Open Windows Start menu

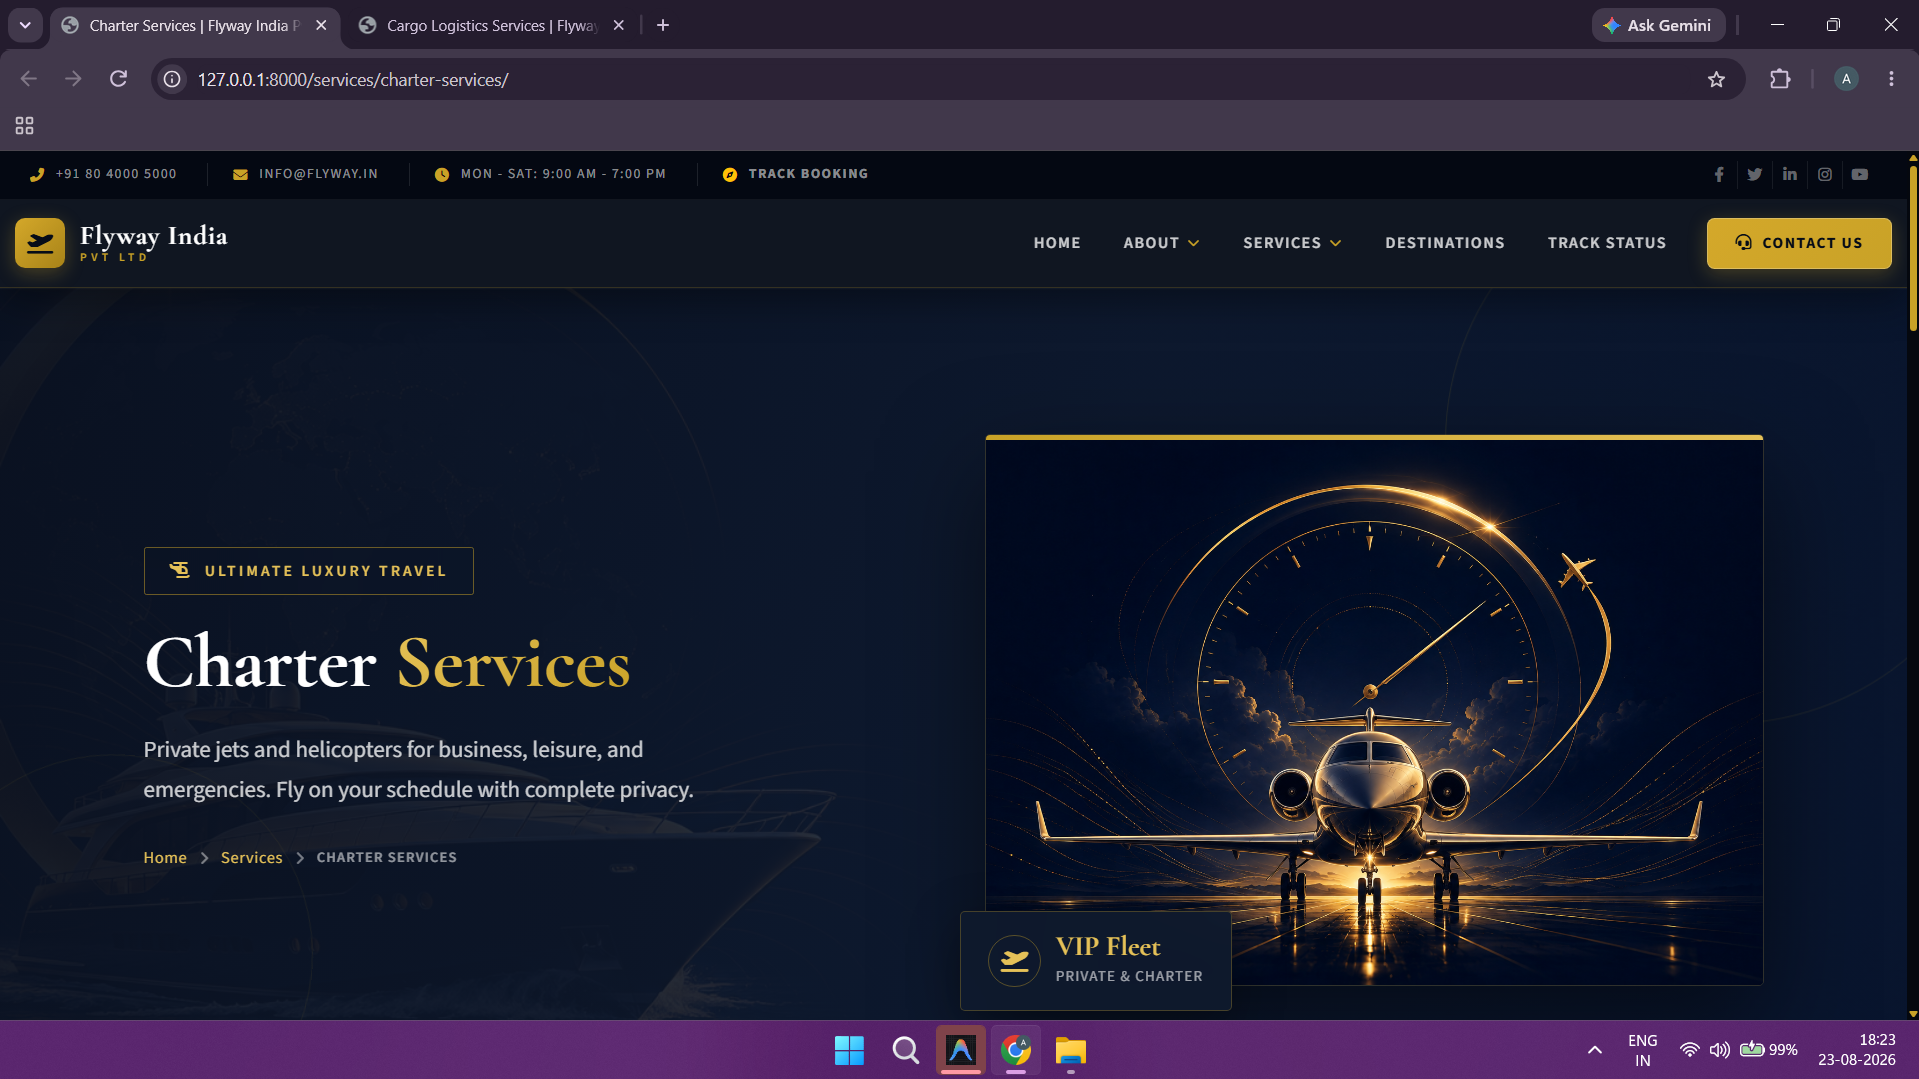[849, 1050]
